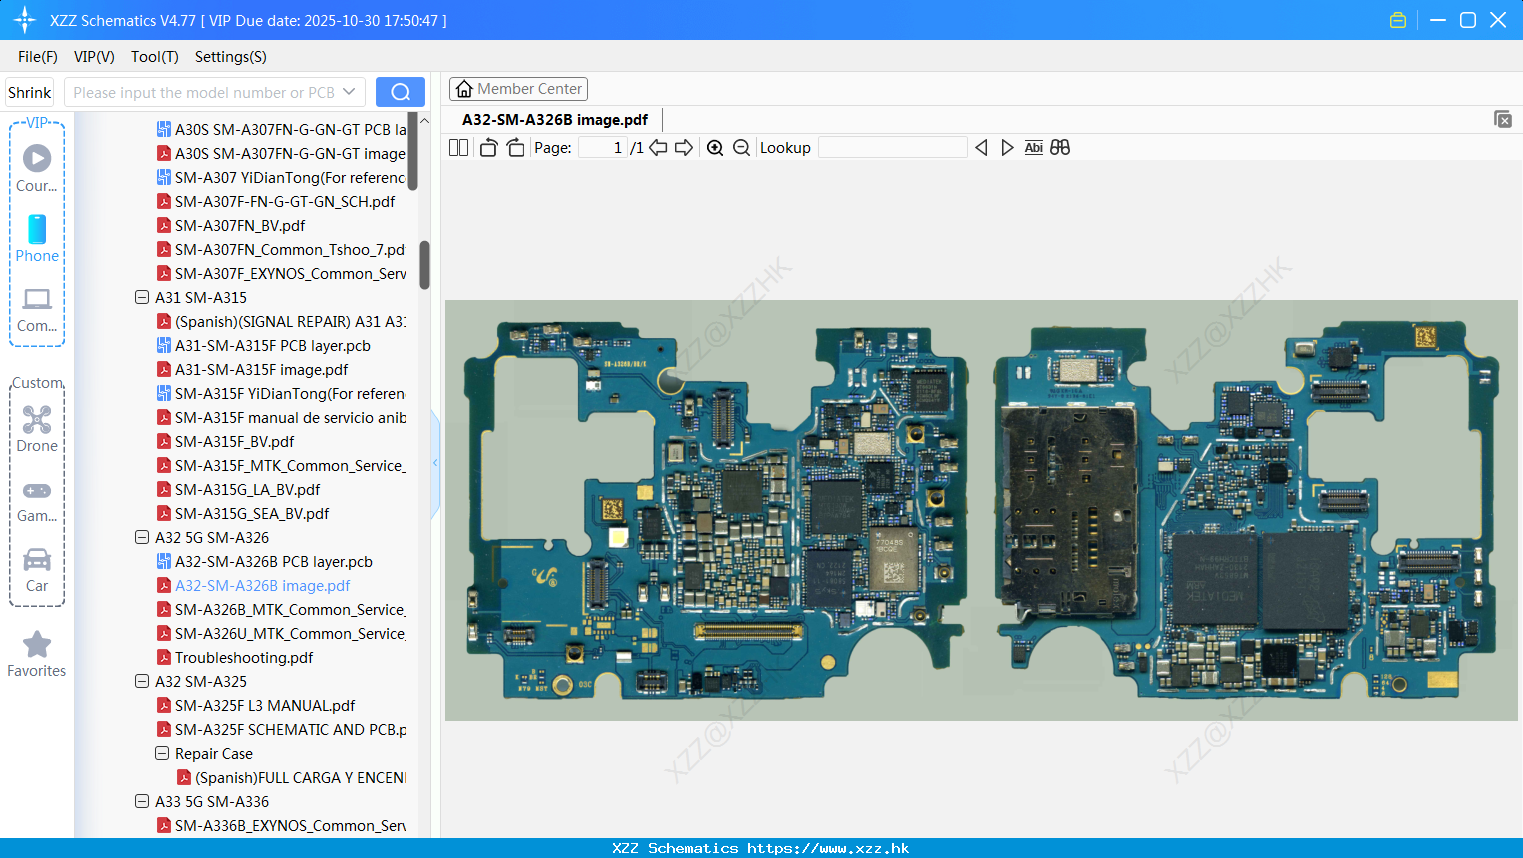Click the blue search button
Screen dimensions: 1523x858
(x=400, y=92)
